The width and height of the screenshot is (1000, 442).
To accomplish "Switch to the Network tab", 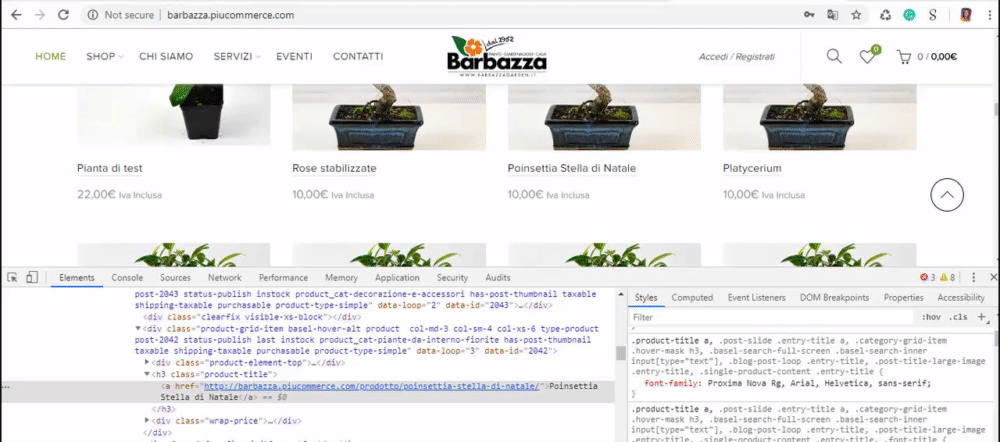I will [224, 277].
